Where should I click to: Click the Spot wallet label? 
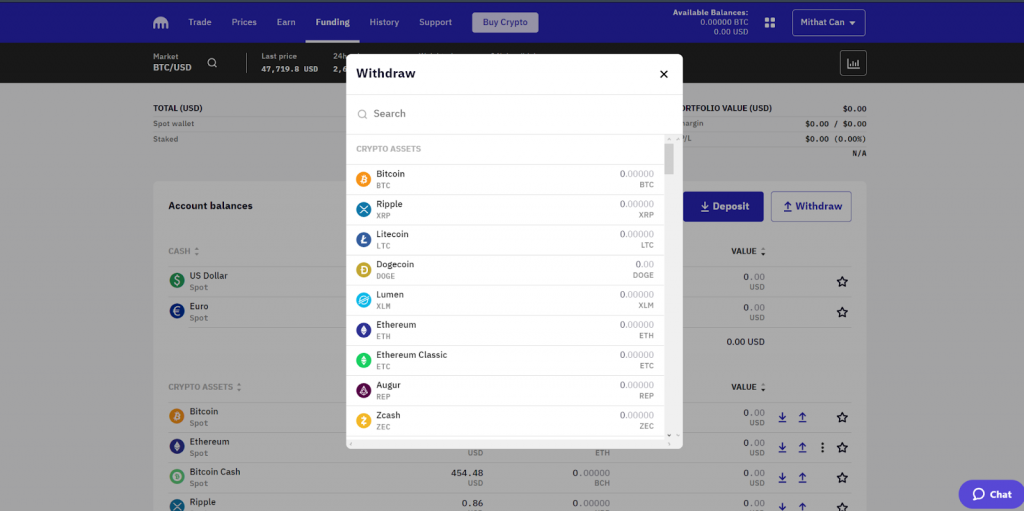click(x=174, y=124)
